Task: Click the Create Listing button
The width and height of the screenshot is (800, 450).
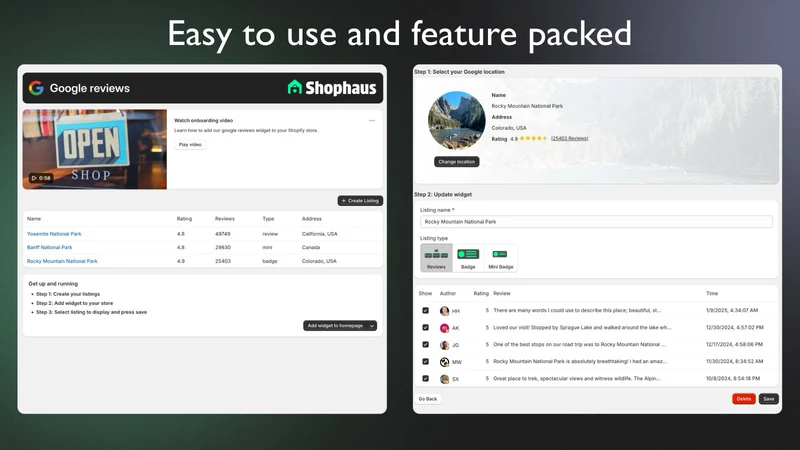Action: pyautogui.click(x=360, y=201)
